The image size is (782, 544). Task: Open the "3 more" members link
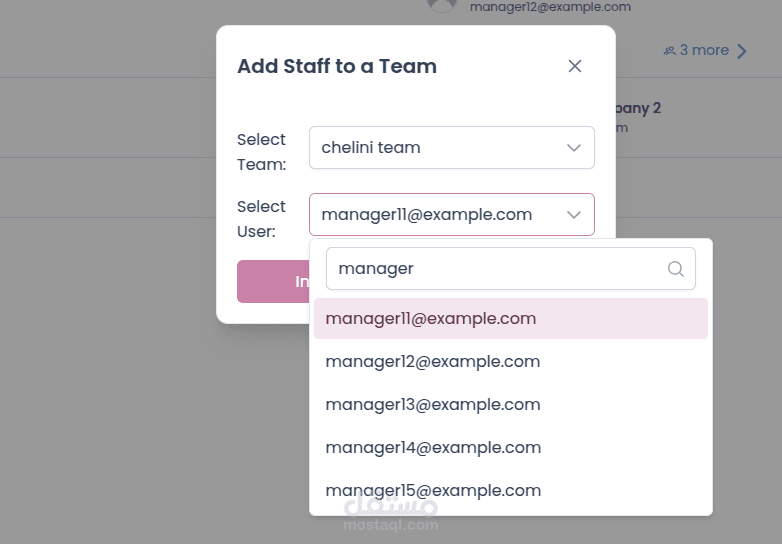[x=704, y=50]
